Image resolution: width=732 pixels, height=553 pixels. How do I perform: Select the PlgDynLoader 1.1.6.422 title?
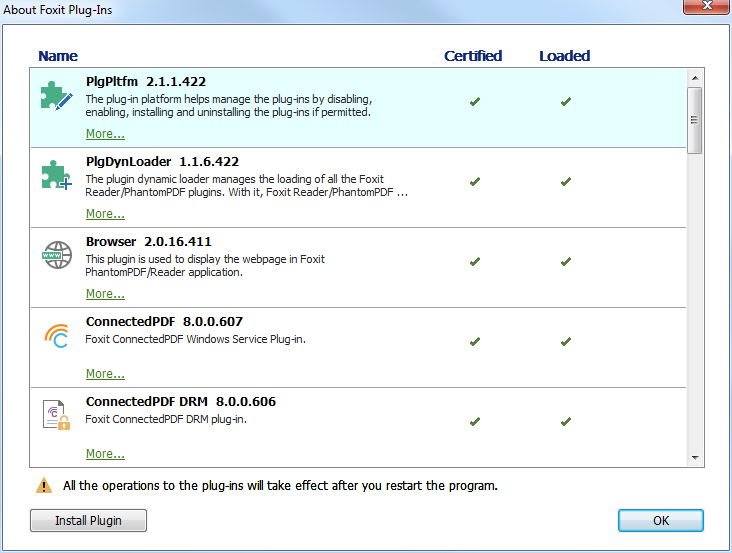[162, 161]
